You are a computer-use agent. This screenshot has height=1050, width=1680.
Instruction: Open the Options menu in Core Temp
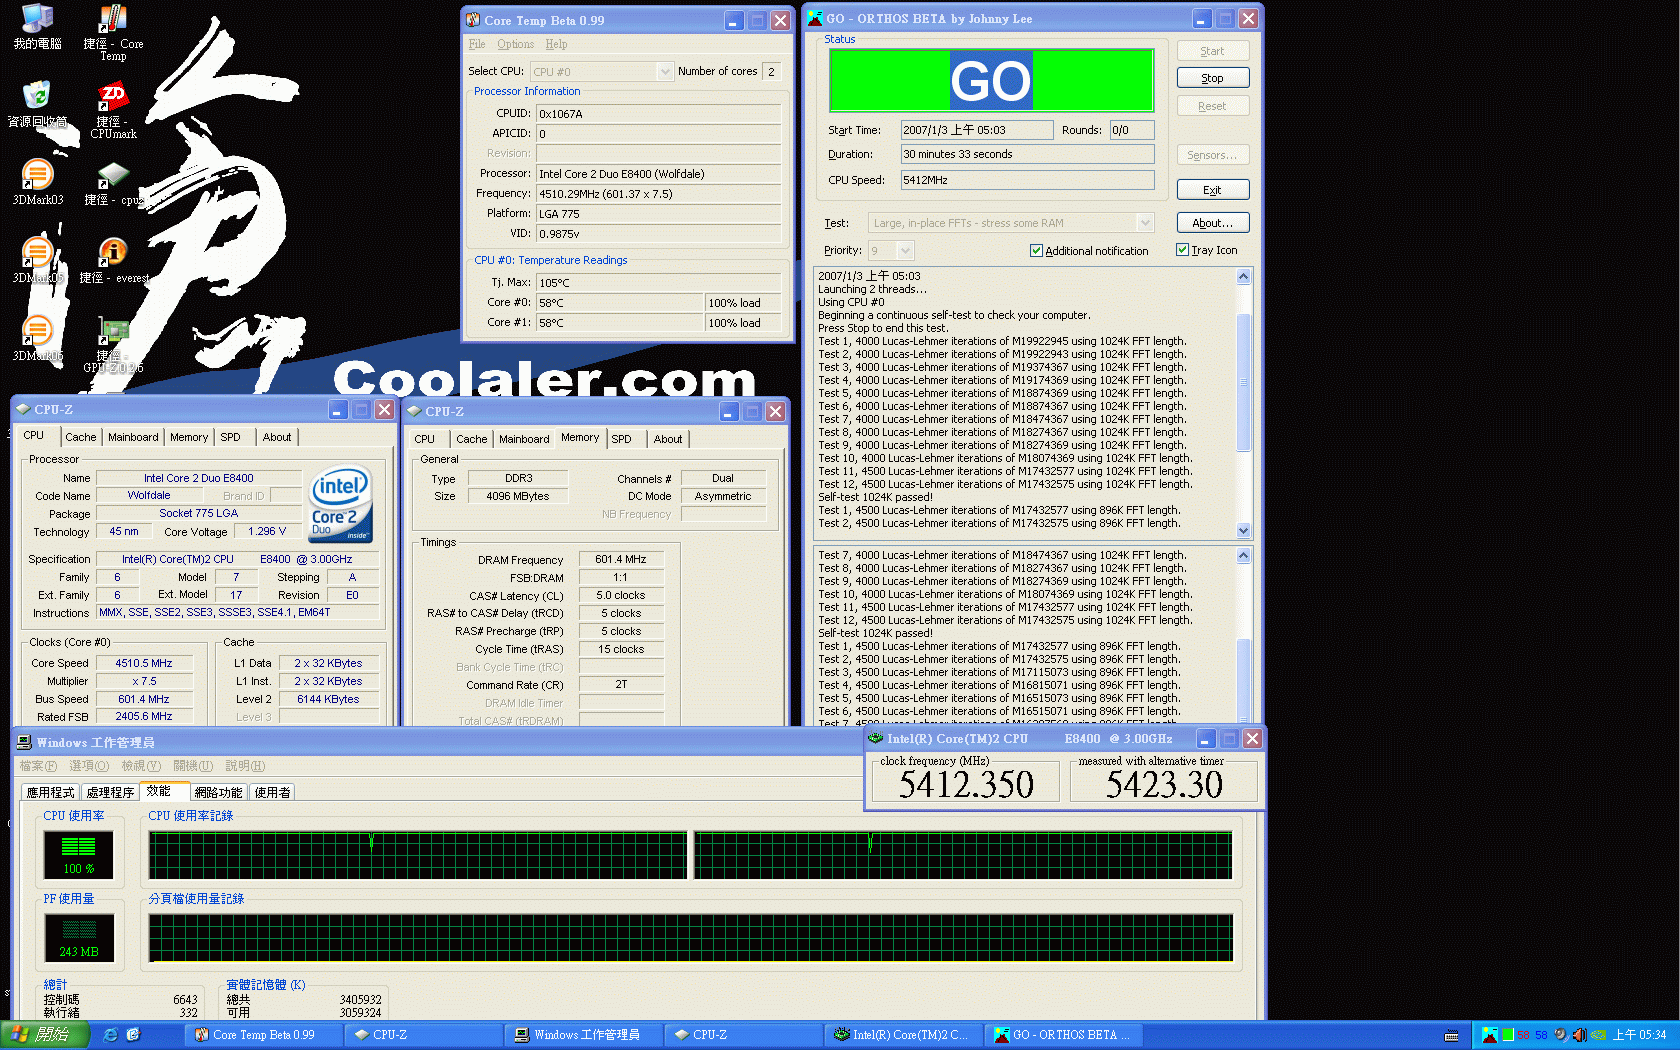tap(515, 44)
